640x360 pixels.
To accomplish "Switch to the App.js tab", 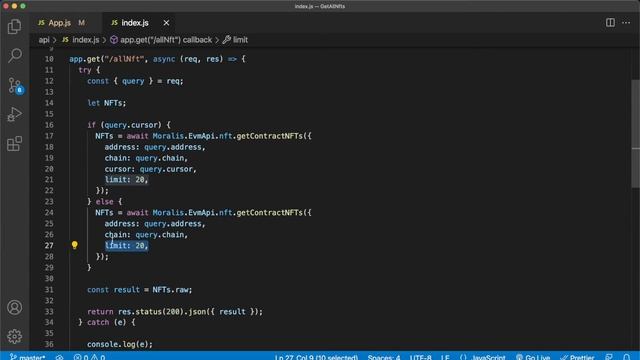I will (x=60, y=23).
